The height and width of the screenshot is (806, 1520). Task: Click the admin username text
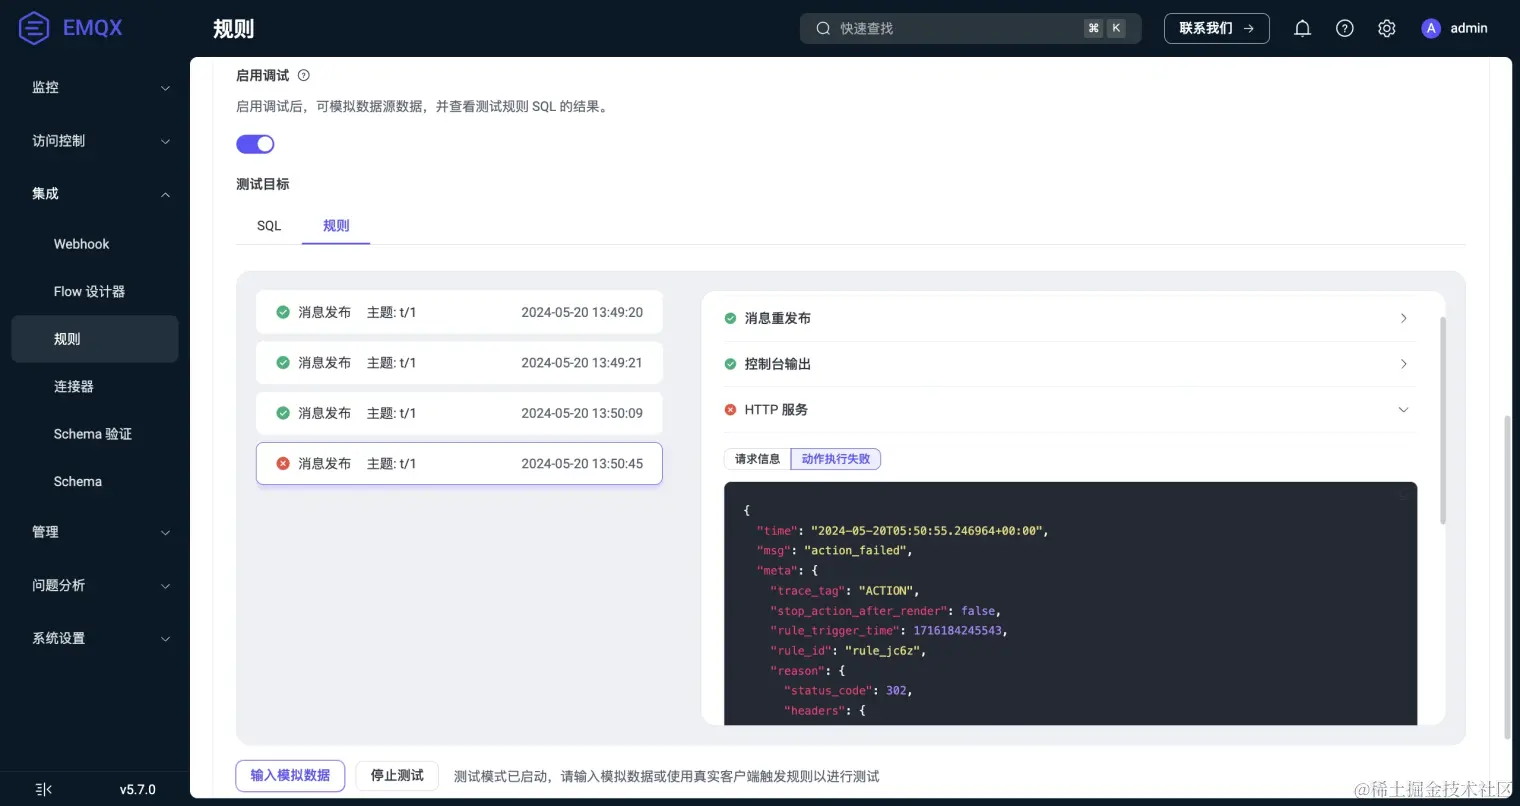[1469, 28]
